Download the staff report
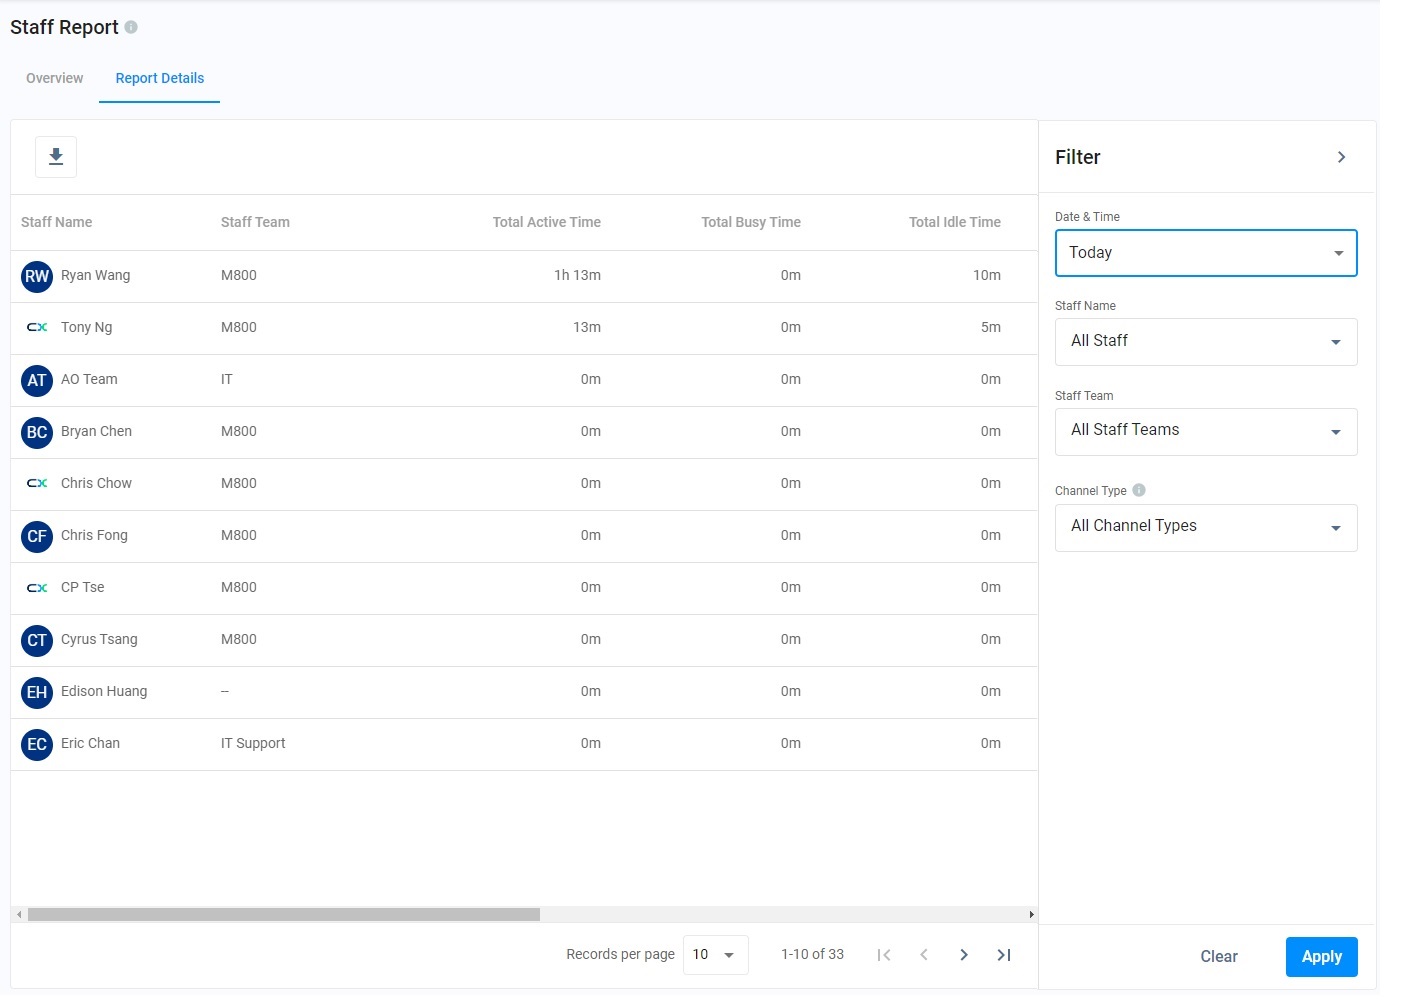Viewport: 1408px width, 1000px height. click(56, 157)
